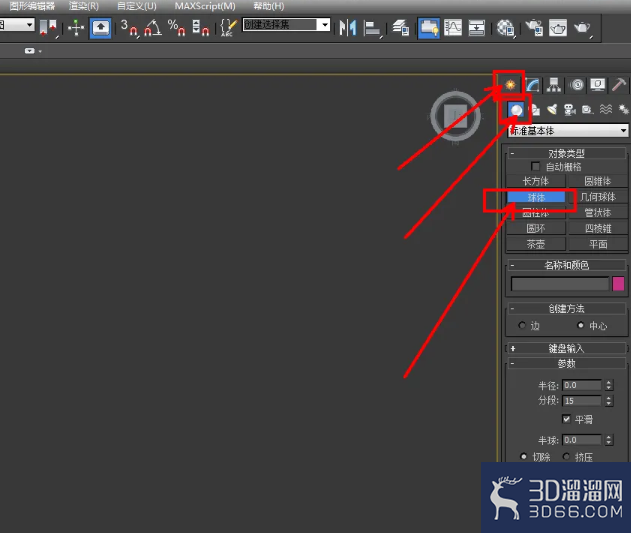Open 创建选择集 named selection dropdown
The width and height of the screenshot is (631, 533).
pos(325,25)
